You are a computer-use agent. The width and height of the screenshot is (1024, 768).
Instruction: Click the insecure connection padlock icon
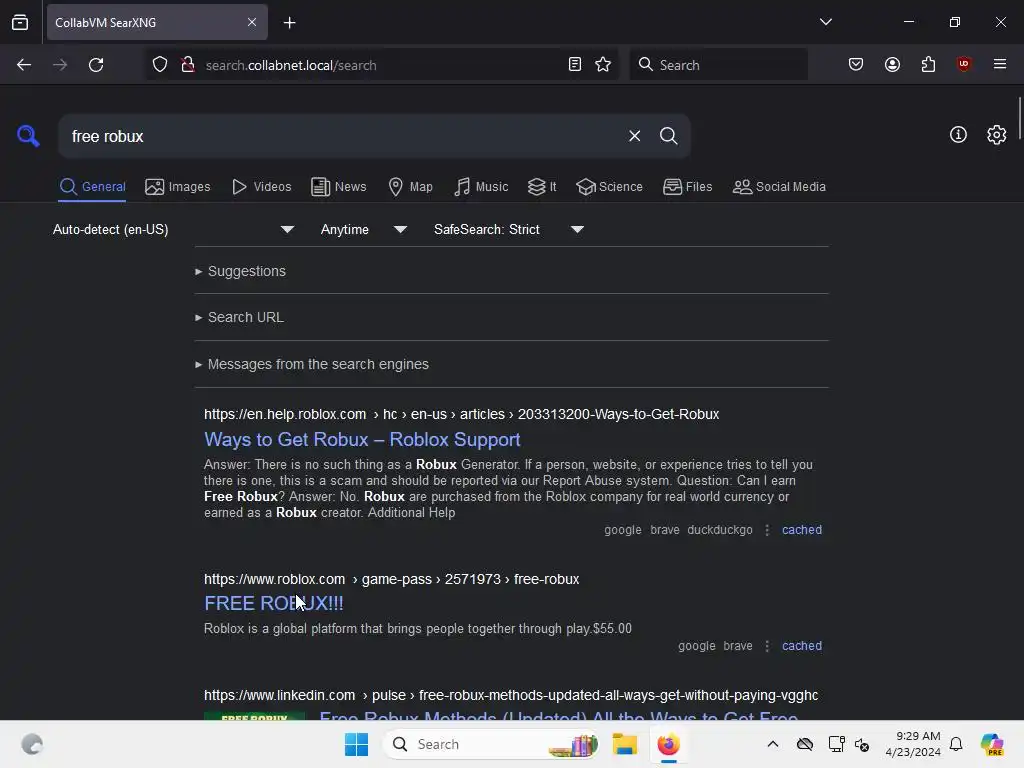187,65
